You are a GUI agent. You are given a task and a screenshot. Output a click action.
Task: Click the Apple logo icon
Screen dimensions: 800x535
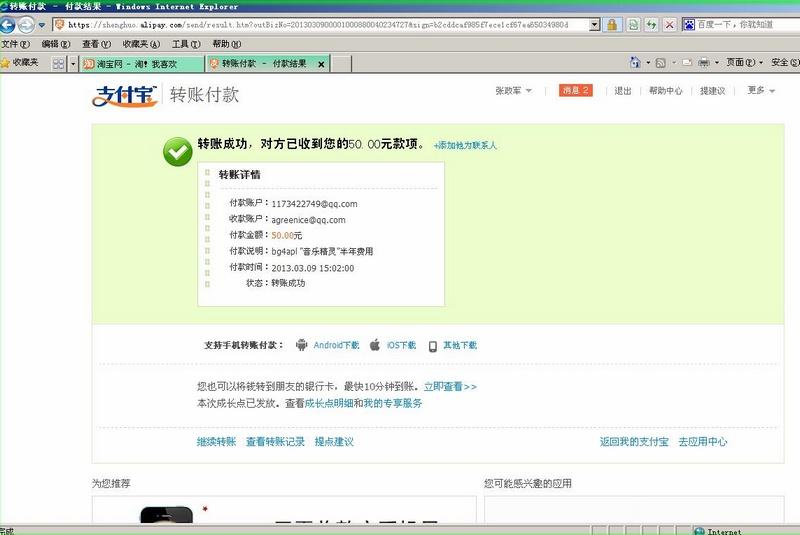click(x=374, y=345)
